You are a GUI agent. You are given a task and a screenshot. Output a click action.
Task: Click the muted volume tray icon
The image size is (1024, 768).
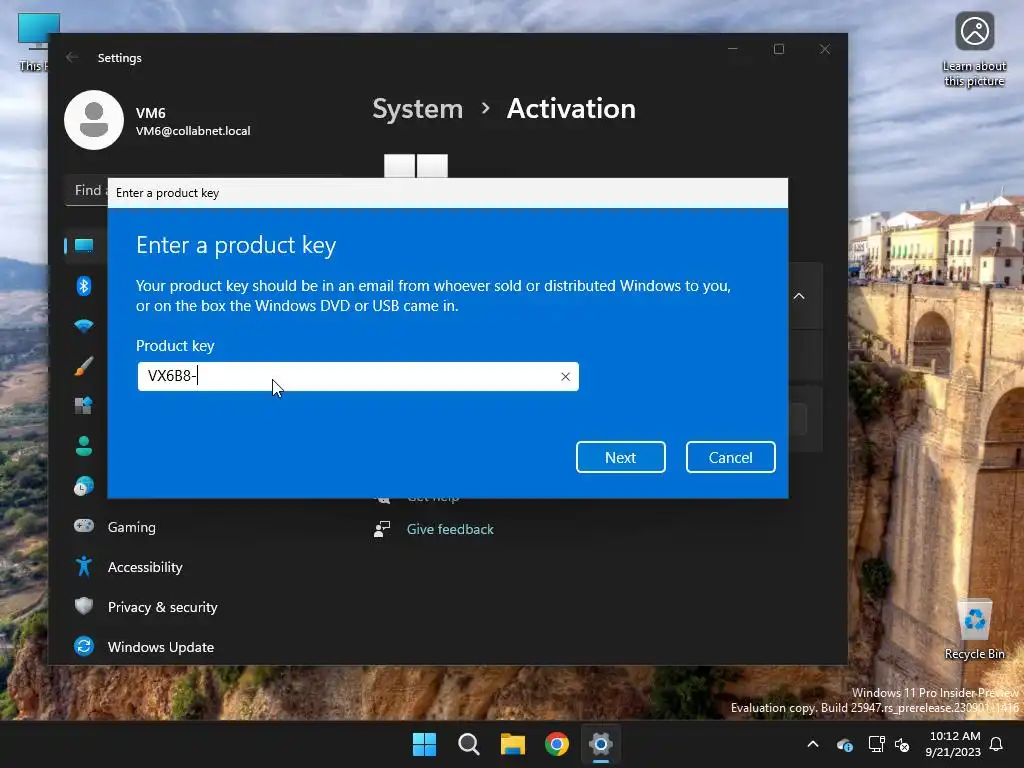pos(903,744)
